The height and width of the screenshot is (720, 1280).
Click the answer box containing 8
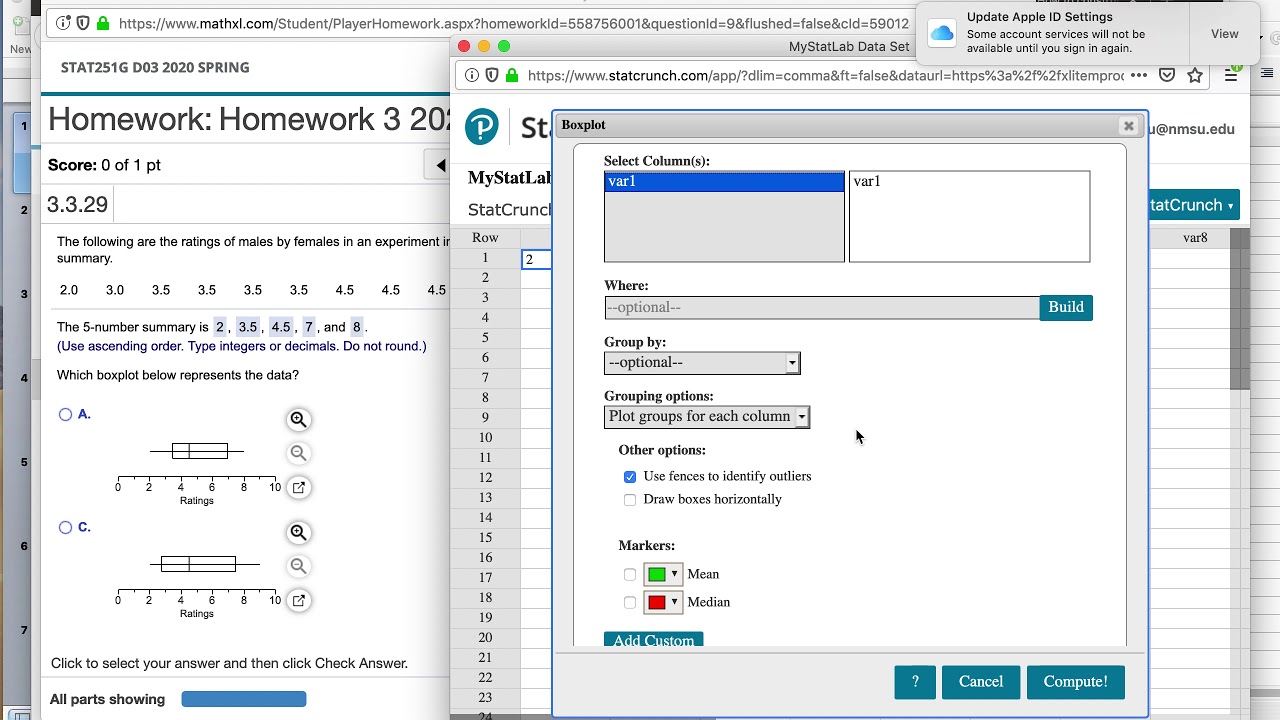pyautogui.click(x=356, y=327)
